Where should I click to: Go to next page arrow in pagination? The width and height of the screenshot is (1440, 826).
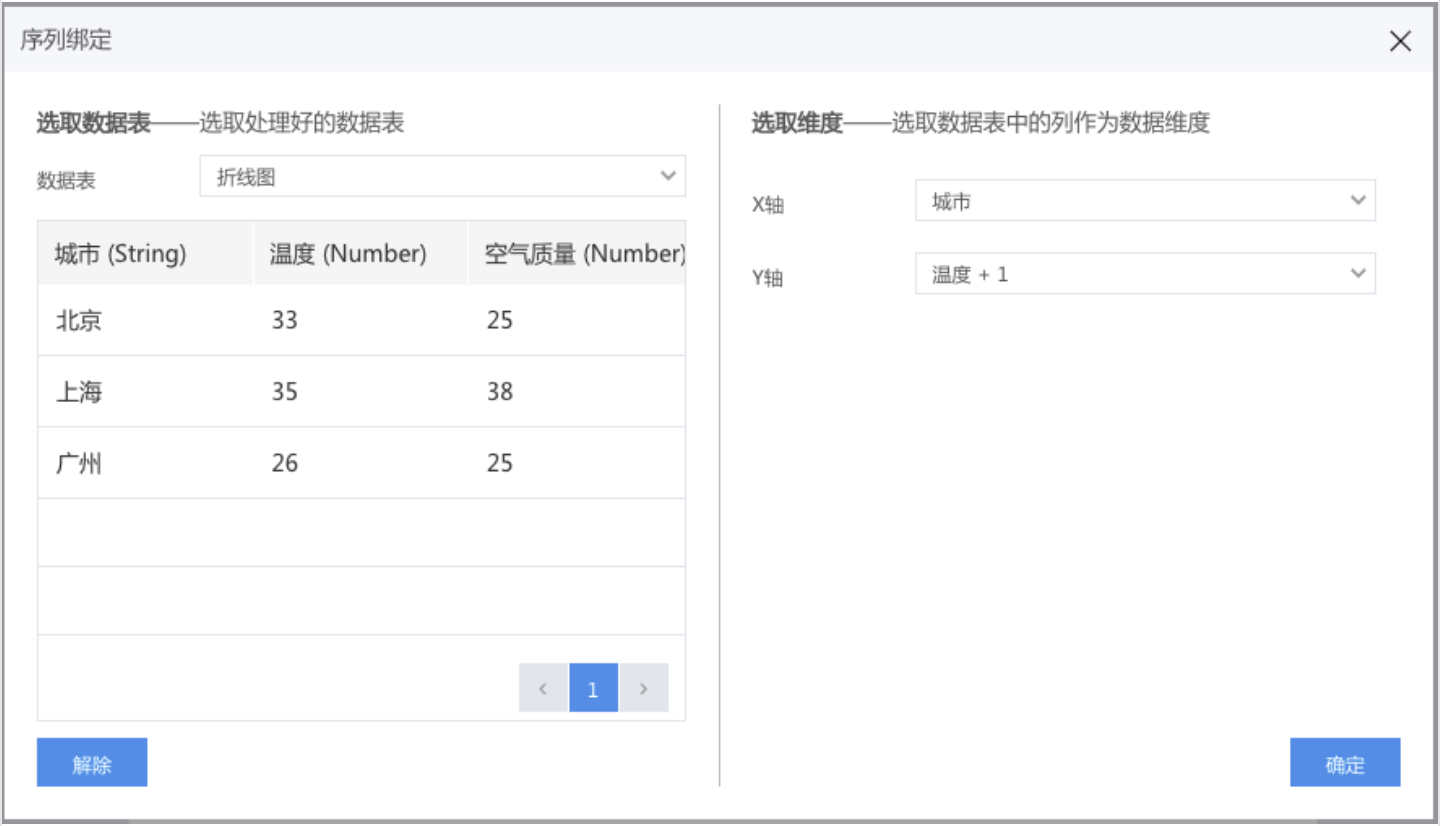coord(643,688)
